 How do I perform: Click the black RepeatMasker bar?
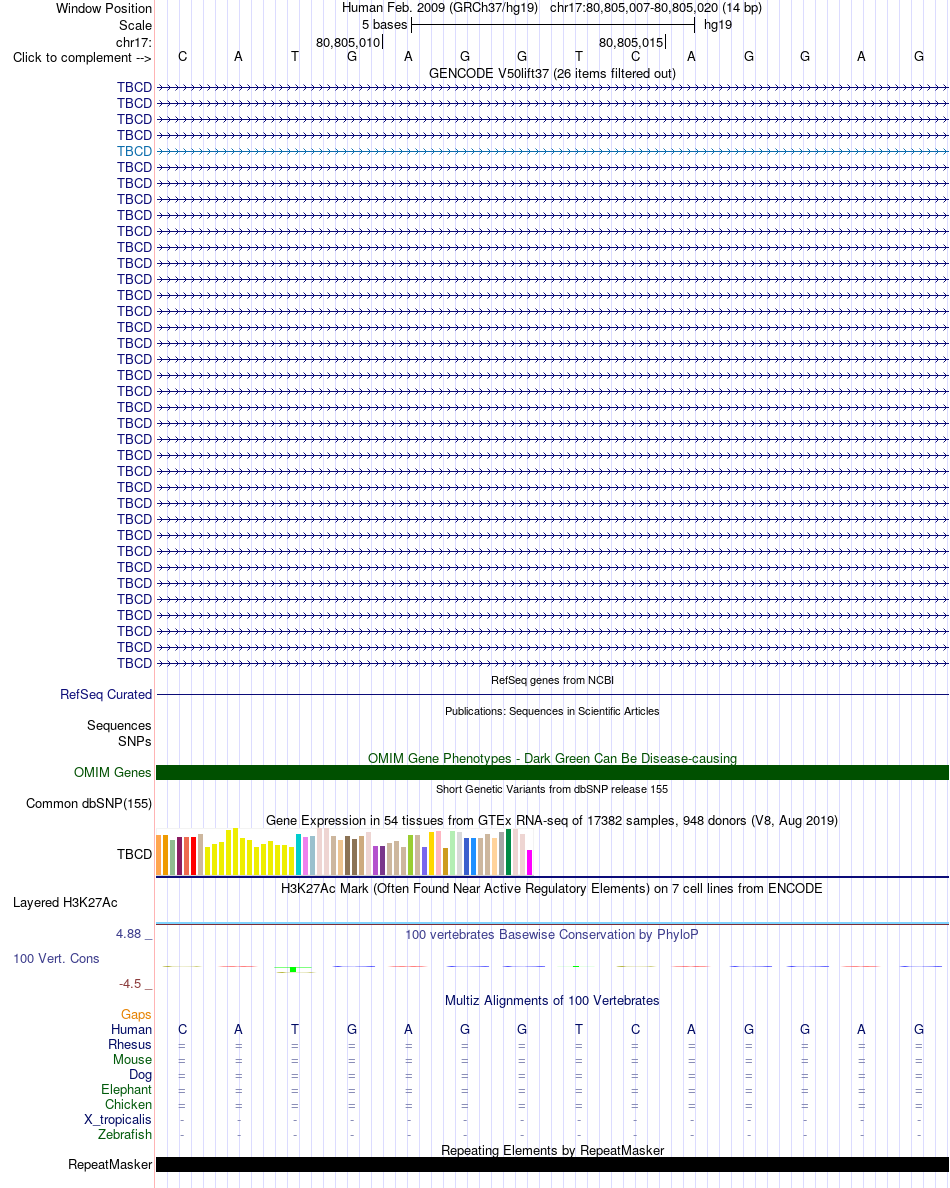pos(552,1165)
